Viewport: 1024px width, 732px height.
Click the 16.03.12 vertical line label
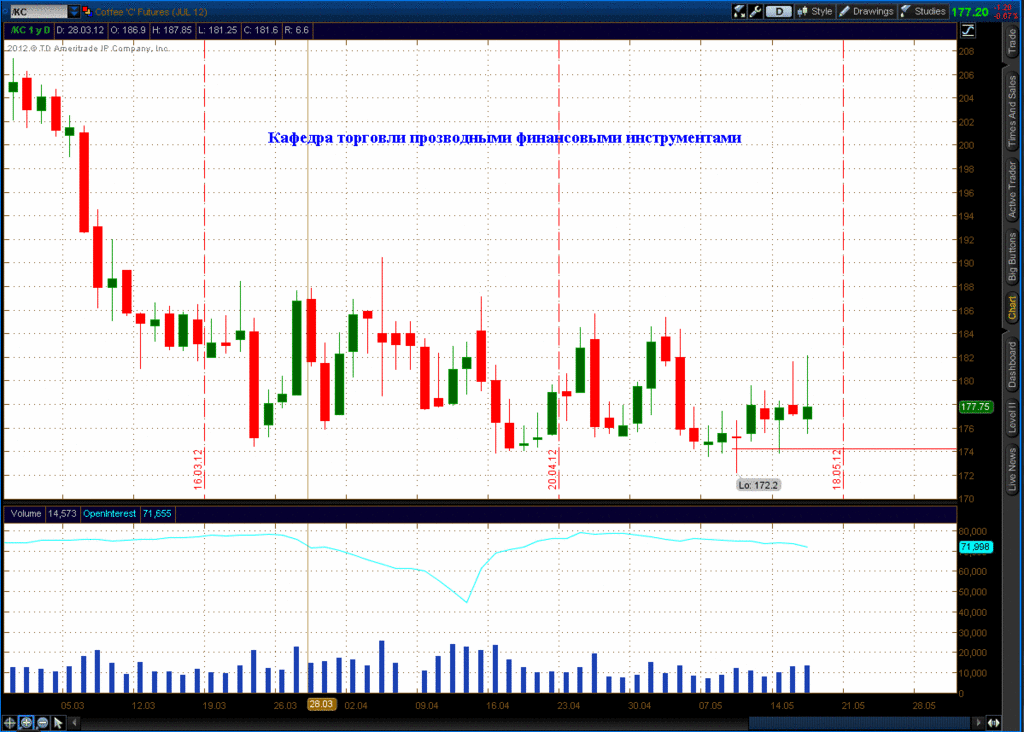[x=198, y=469]
